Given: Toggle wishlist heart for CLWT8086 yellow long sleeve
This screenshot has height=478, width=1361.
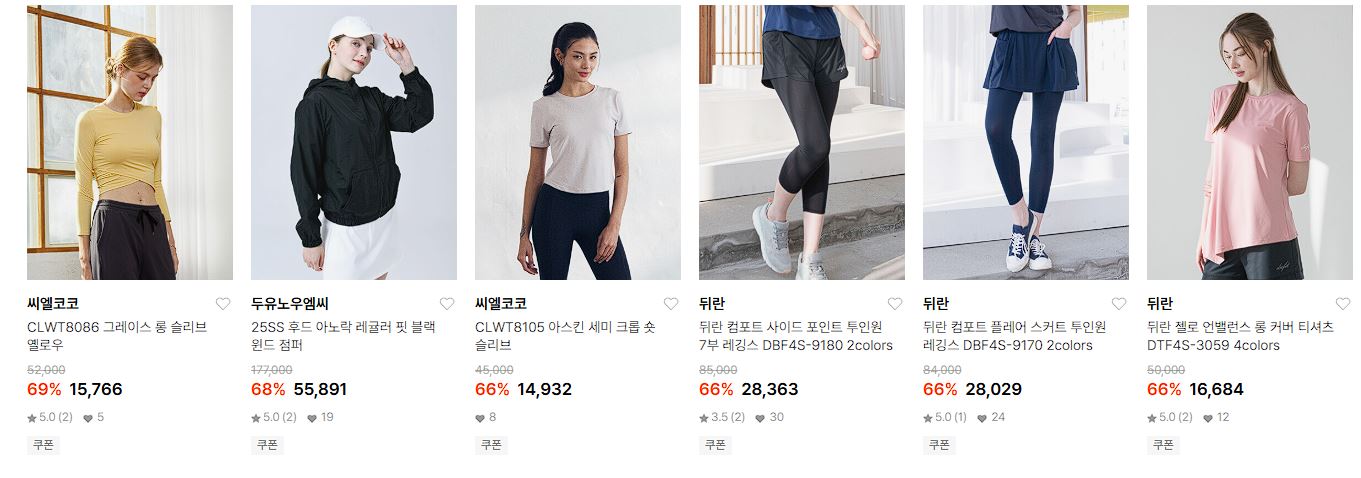Looking at the screenshot, I should pos(223,304).
